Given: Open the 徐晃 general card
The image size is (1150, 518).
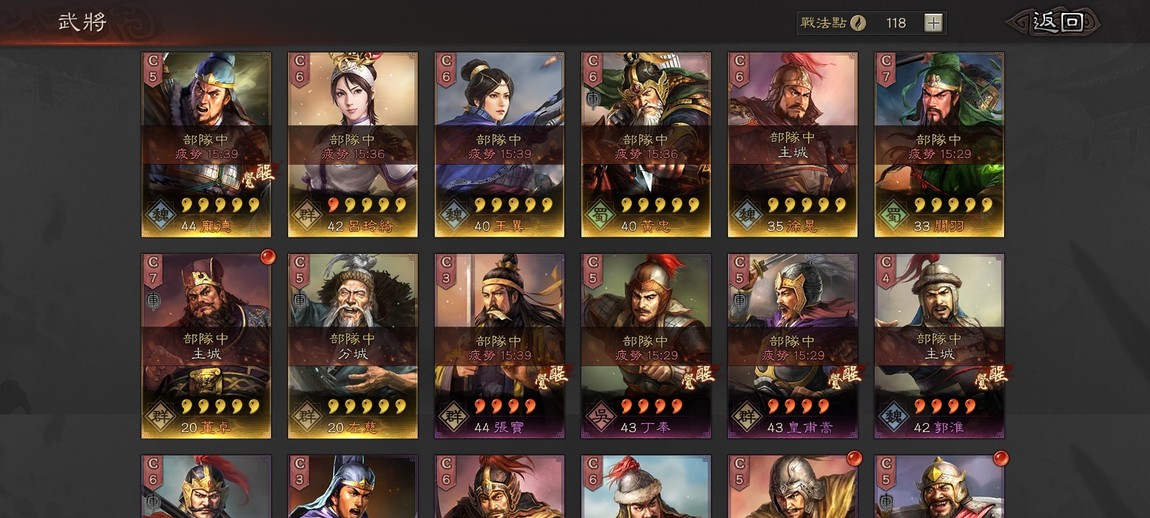Looking at the screenshot, I should click(793, 145).
